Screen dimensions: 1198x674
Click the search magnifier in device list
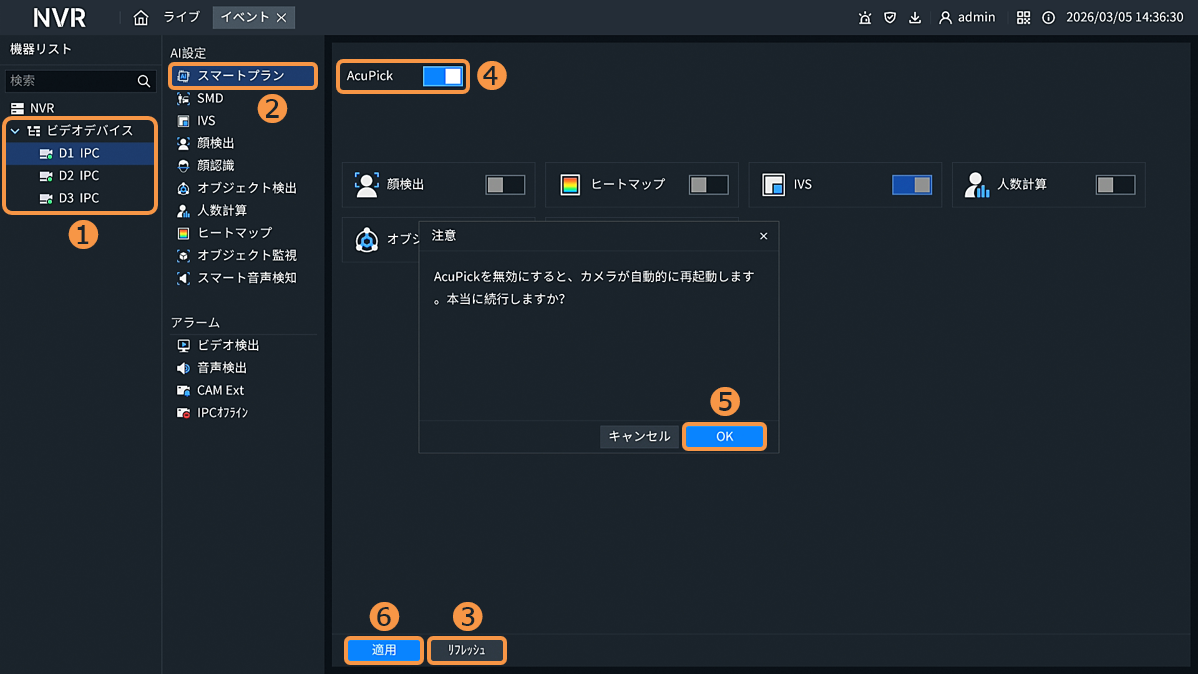pyautogui.click(x=144, y=81)
